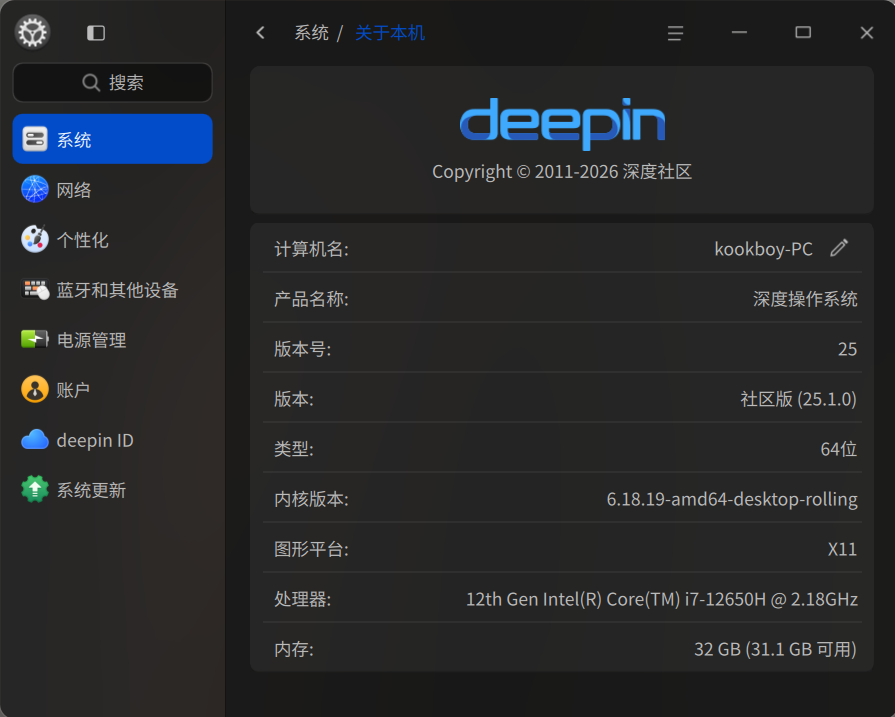Click the 类型 label
The height and width of the screenshot is (717, 895).
point(293,449)
